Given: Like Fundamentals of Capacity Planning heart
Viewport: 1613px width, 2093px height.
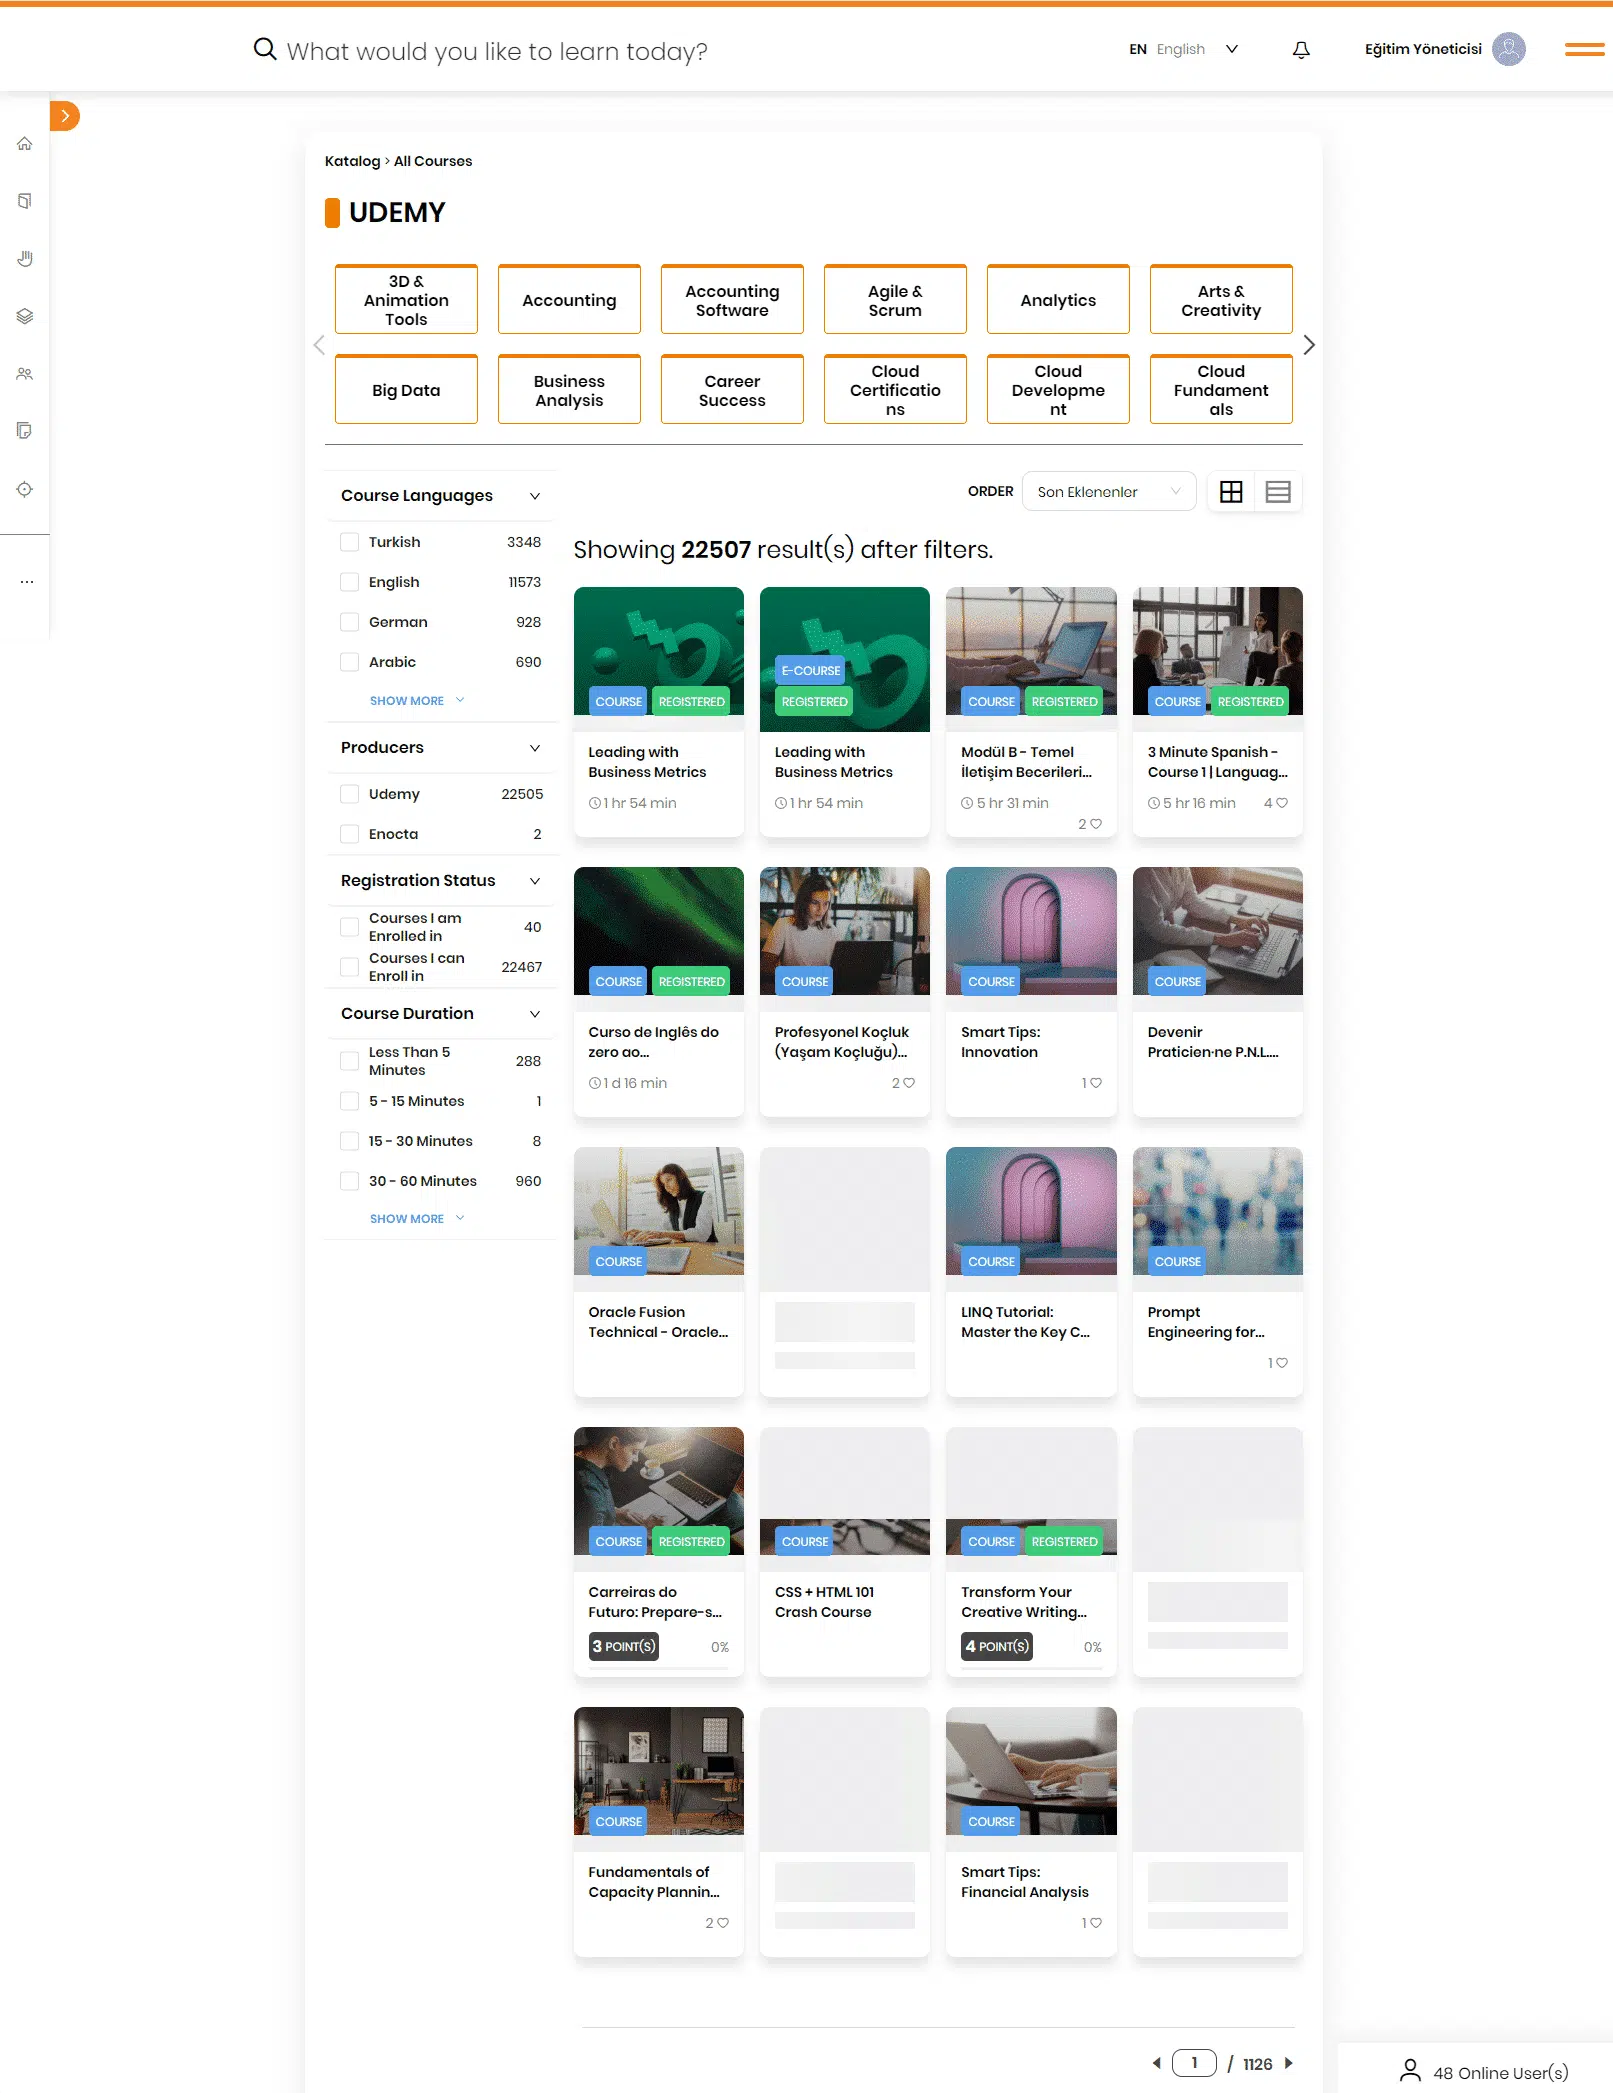Looking at the screenshot, I should point(723,1923).
